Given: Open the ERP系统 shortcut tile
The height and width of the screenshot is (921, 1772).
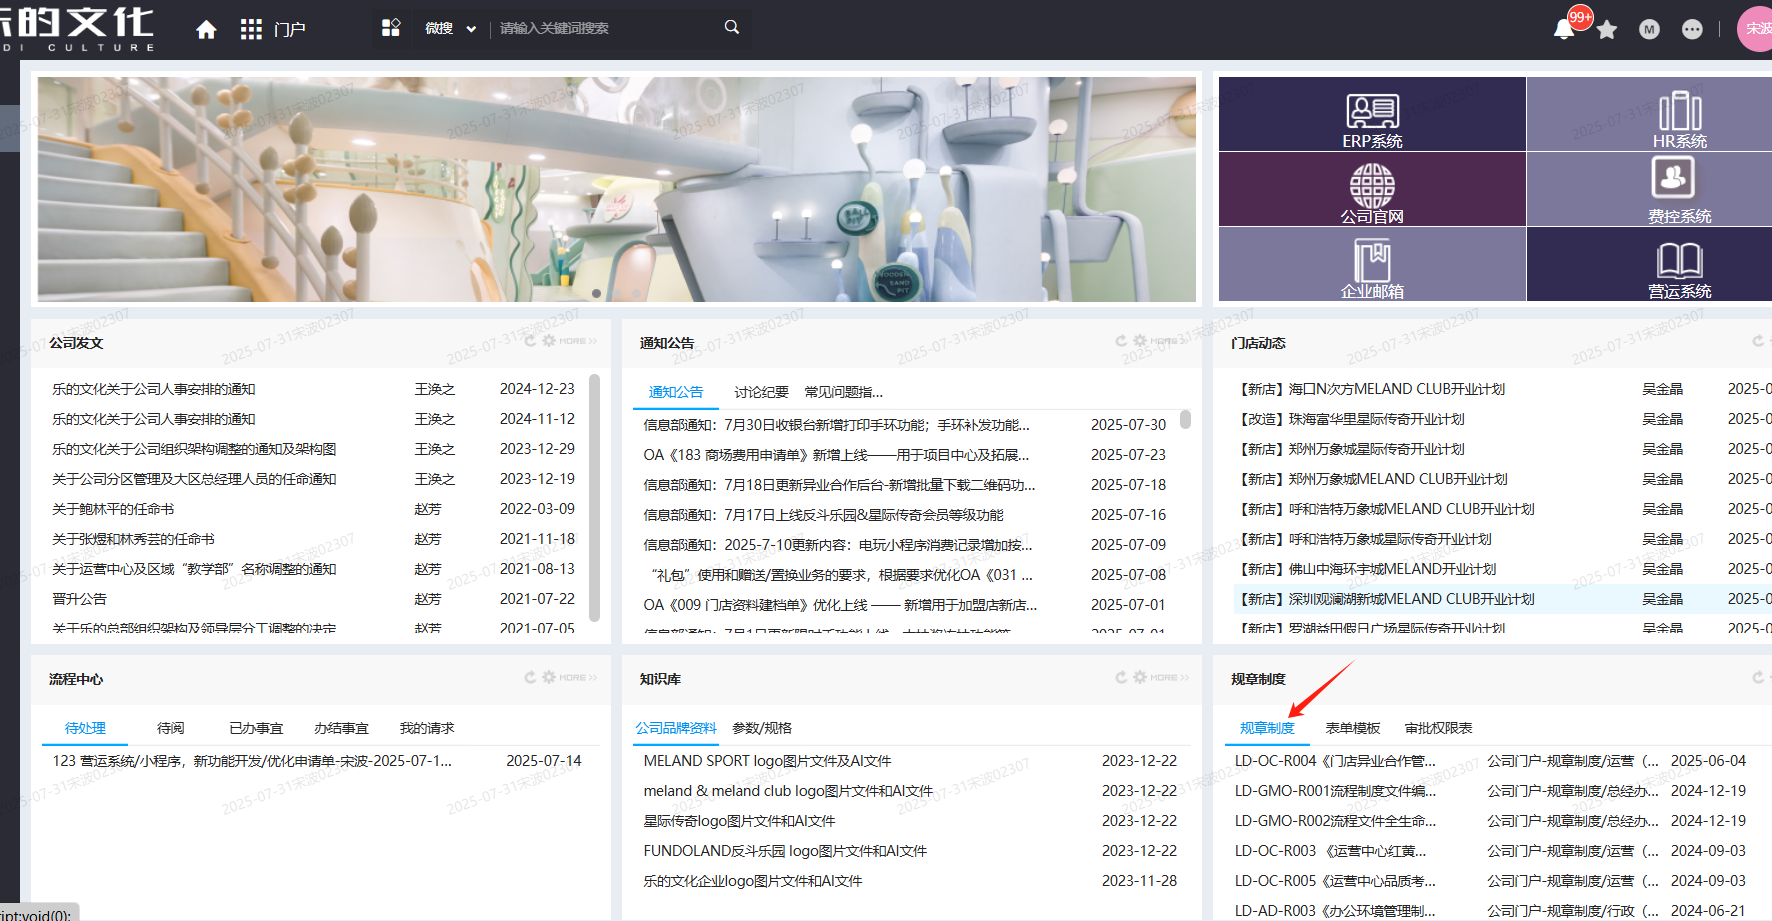Looking at the screenshot, I should point(1372,115).
